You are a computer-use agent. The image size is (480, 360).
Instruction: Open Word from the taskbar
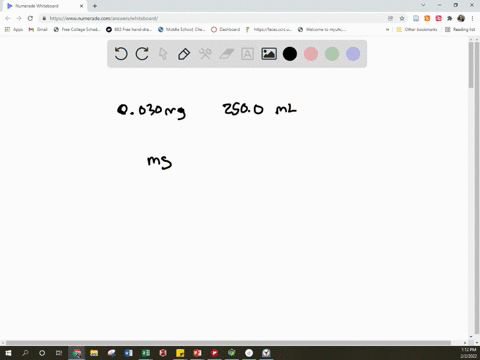tap(129, 353)
